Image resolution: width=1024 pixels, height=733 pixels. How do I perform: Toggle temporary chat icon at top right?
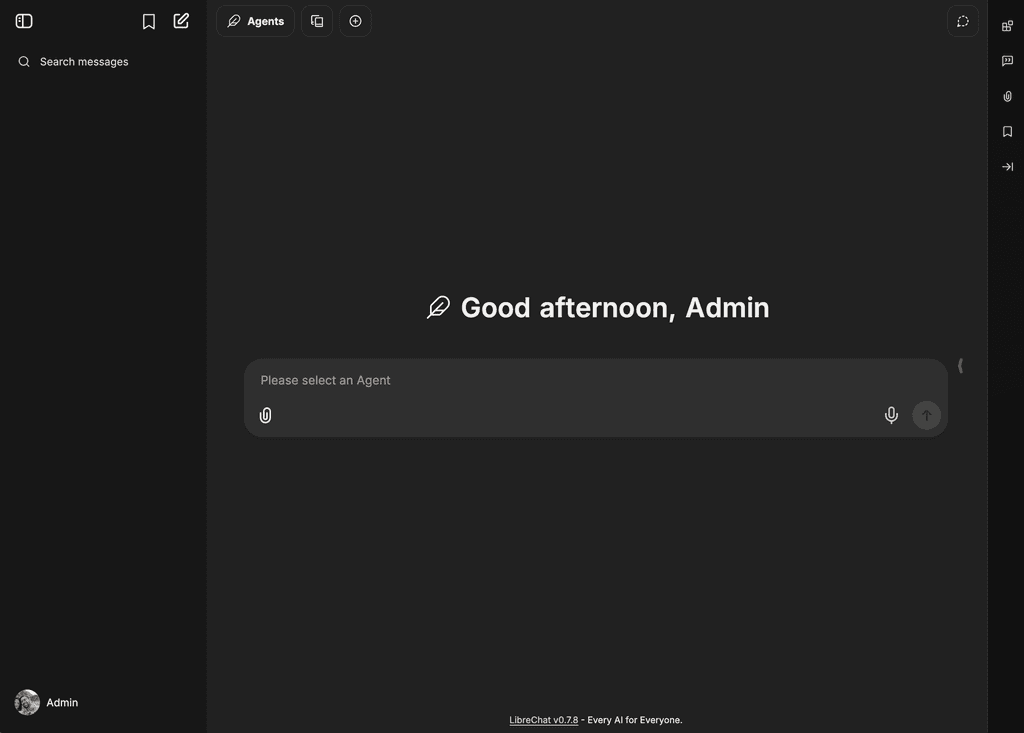tap(962, 21)
